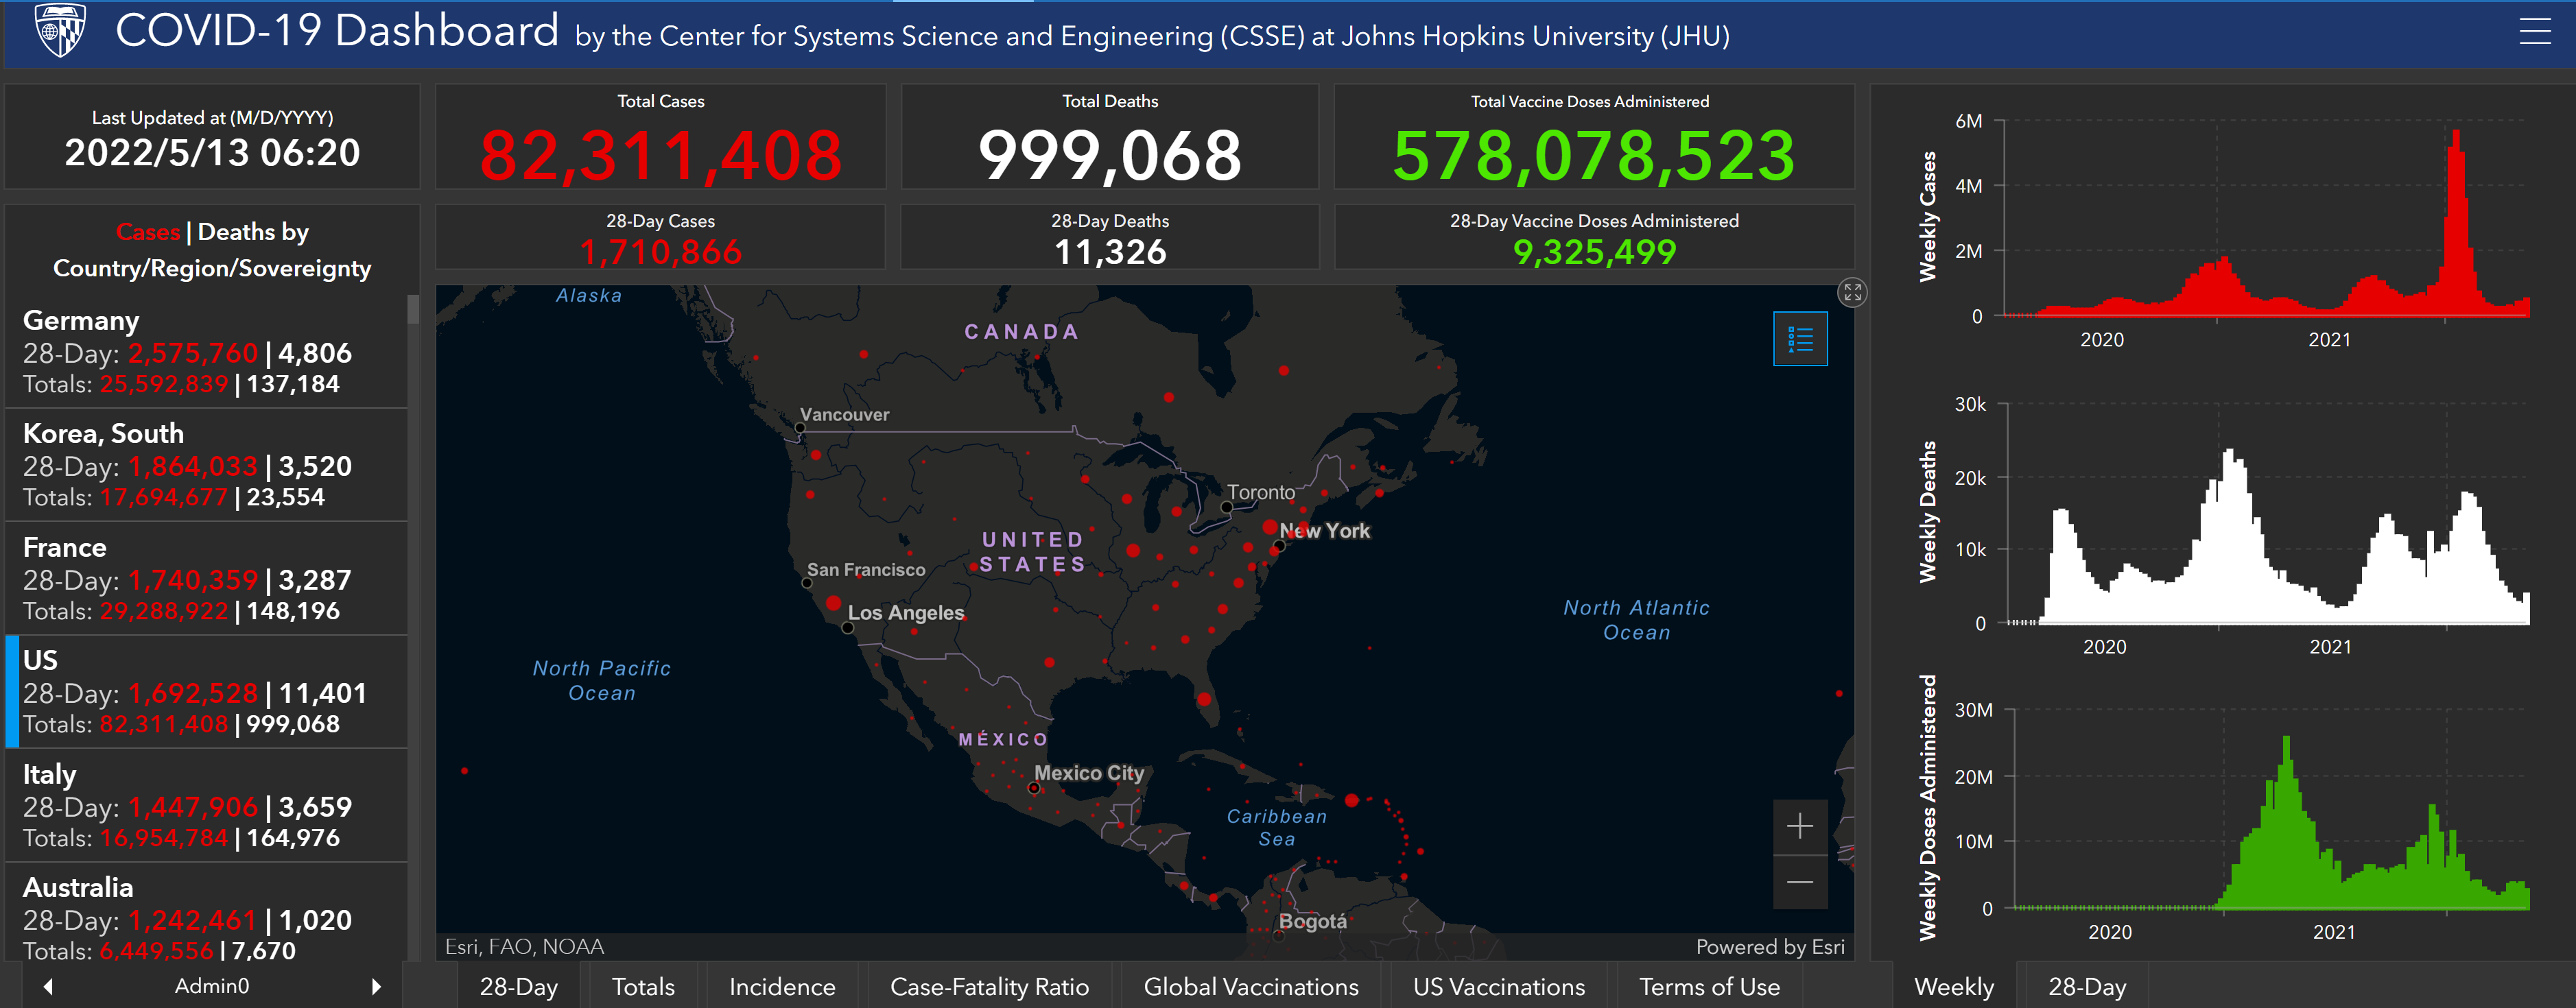Open Case-Fatality Ratio tab
This screenshot has height=1008, width=2576.
(989, 986)
